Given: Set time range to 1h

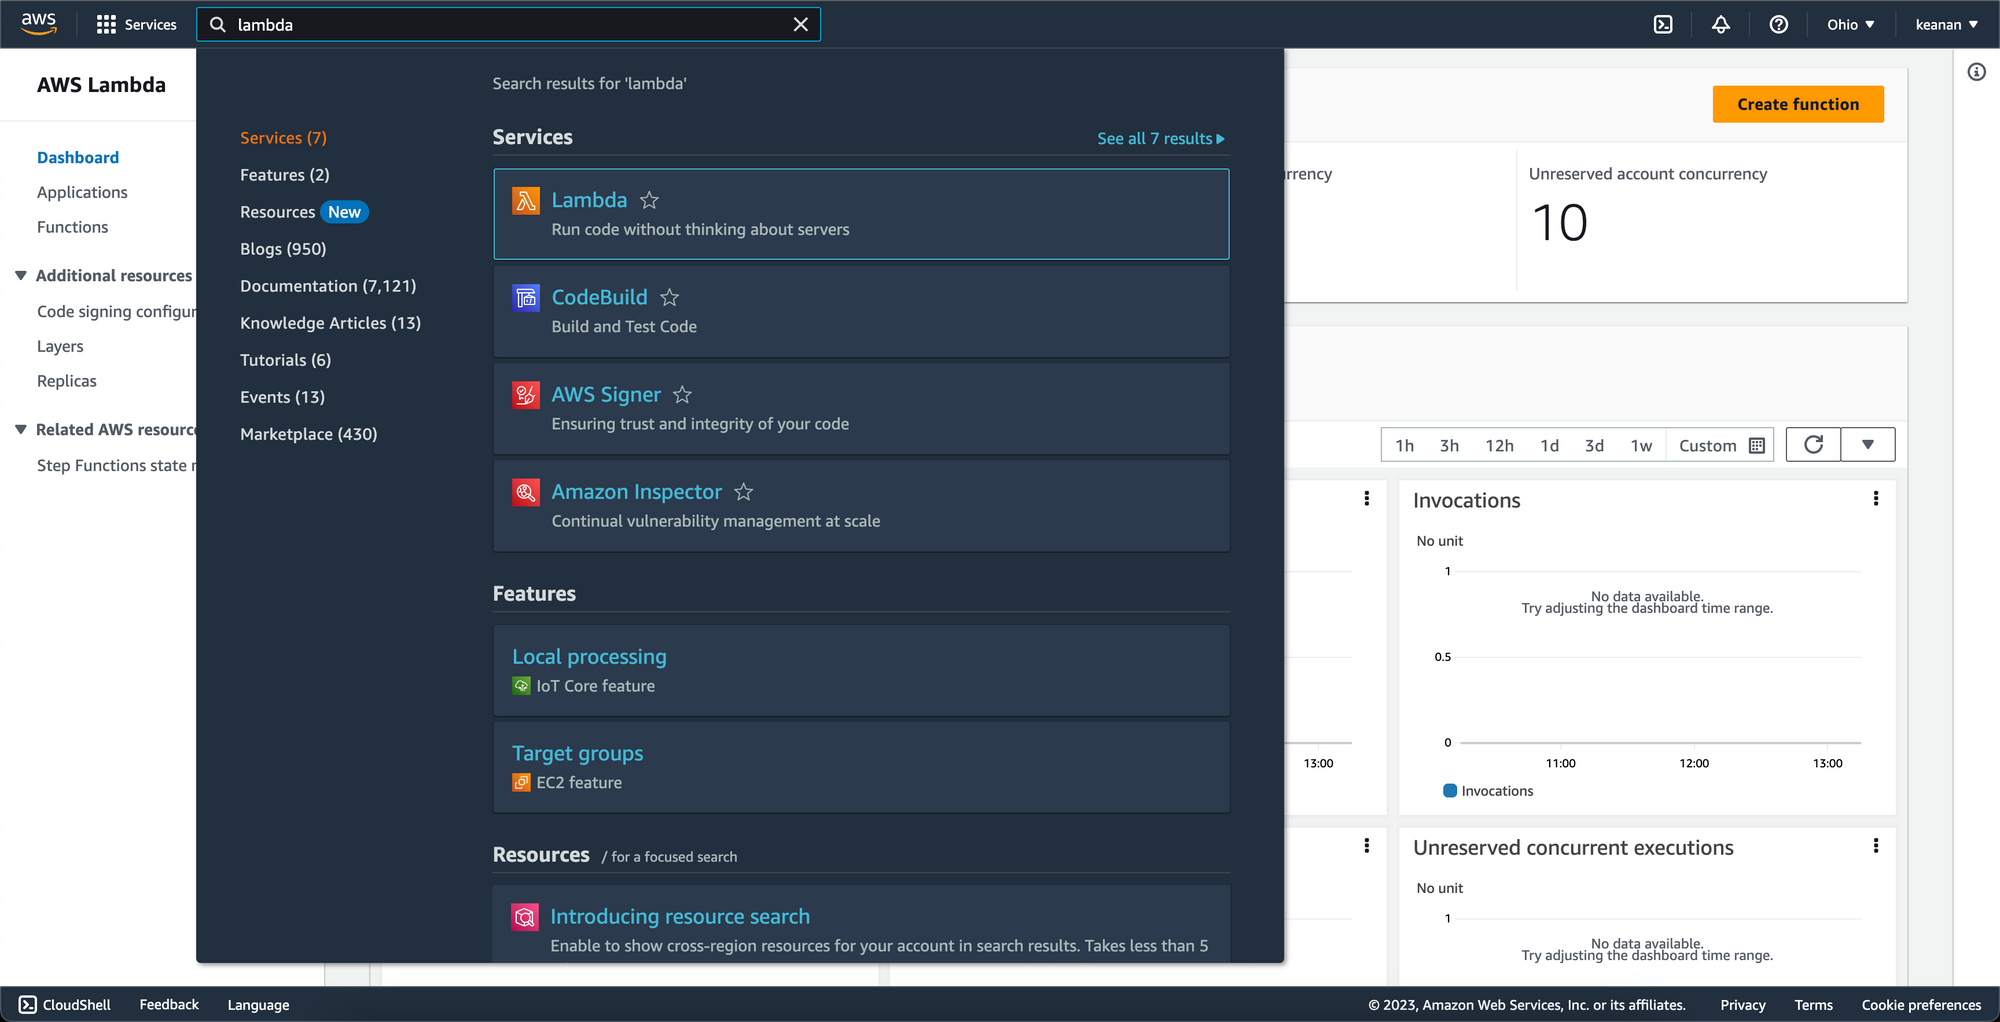Looking at the screenshot, I should (x=1404, y=446).
